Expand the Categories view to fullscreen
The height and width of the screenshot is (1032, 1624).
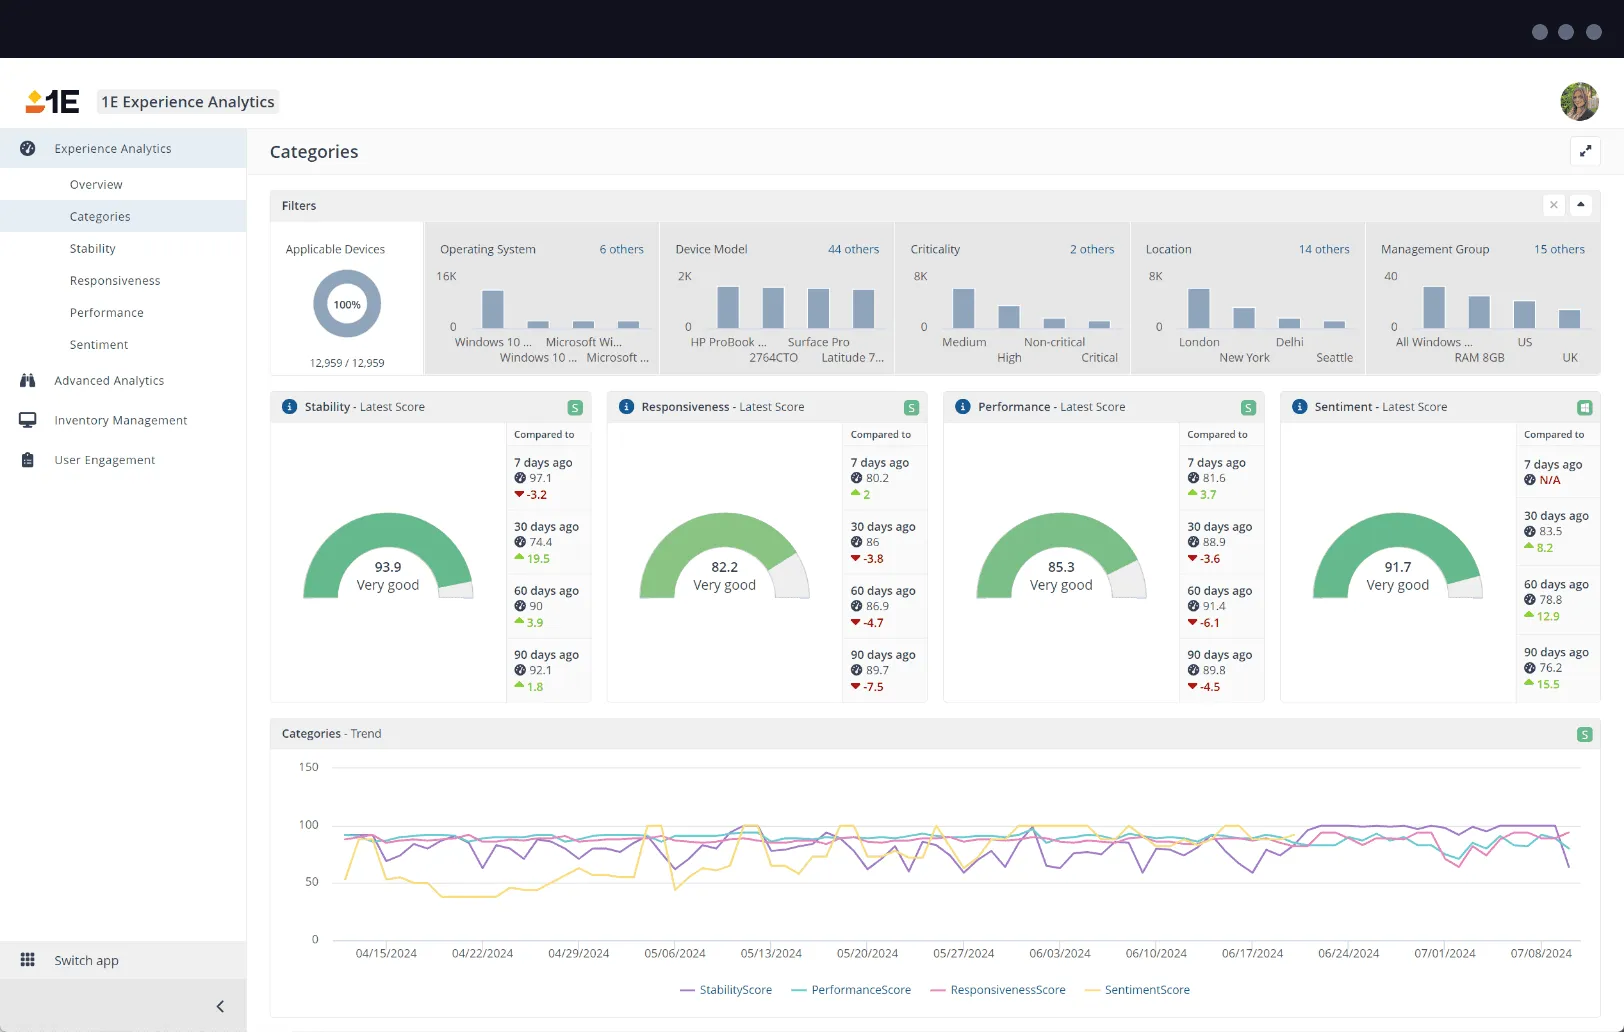pyautogui.click(x=1585, y=151)
